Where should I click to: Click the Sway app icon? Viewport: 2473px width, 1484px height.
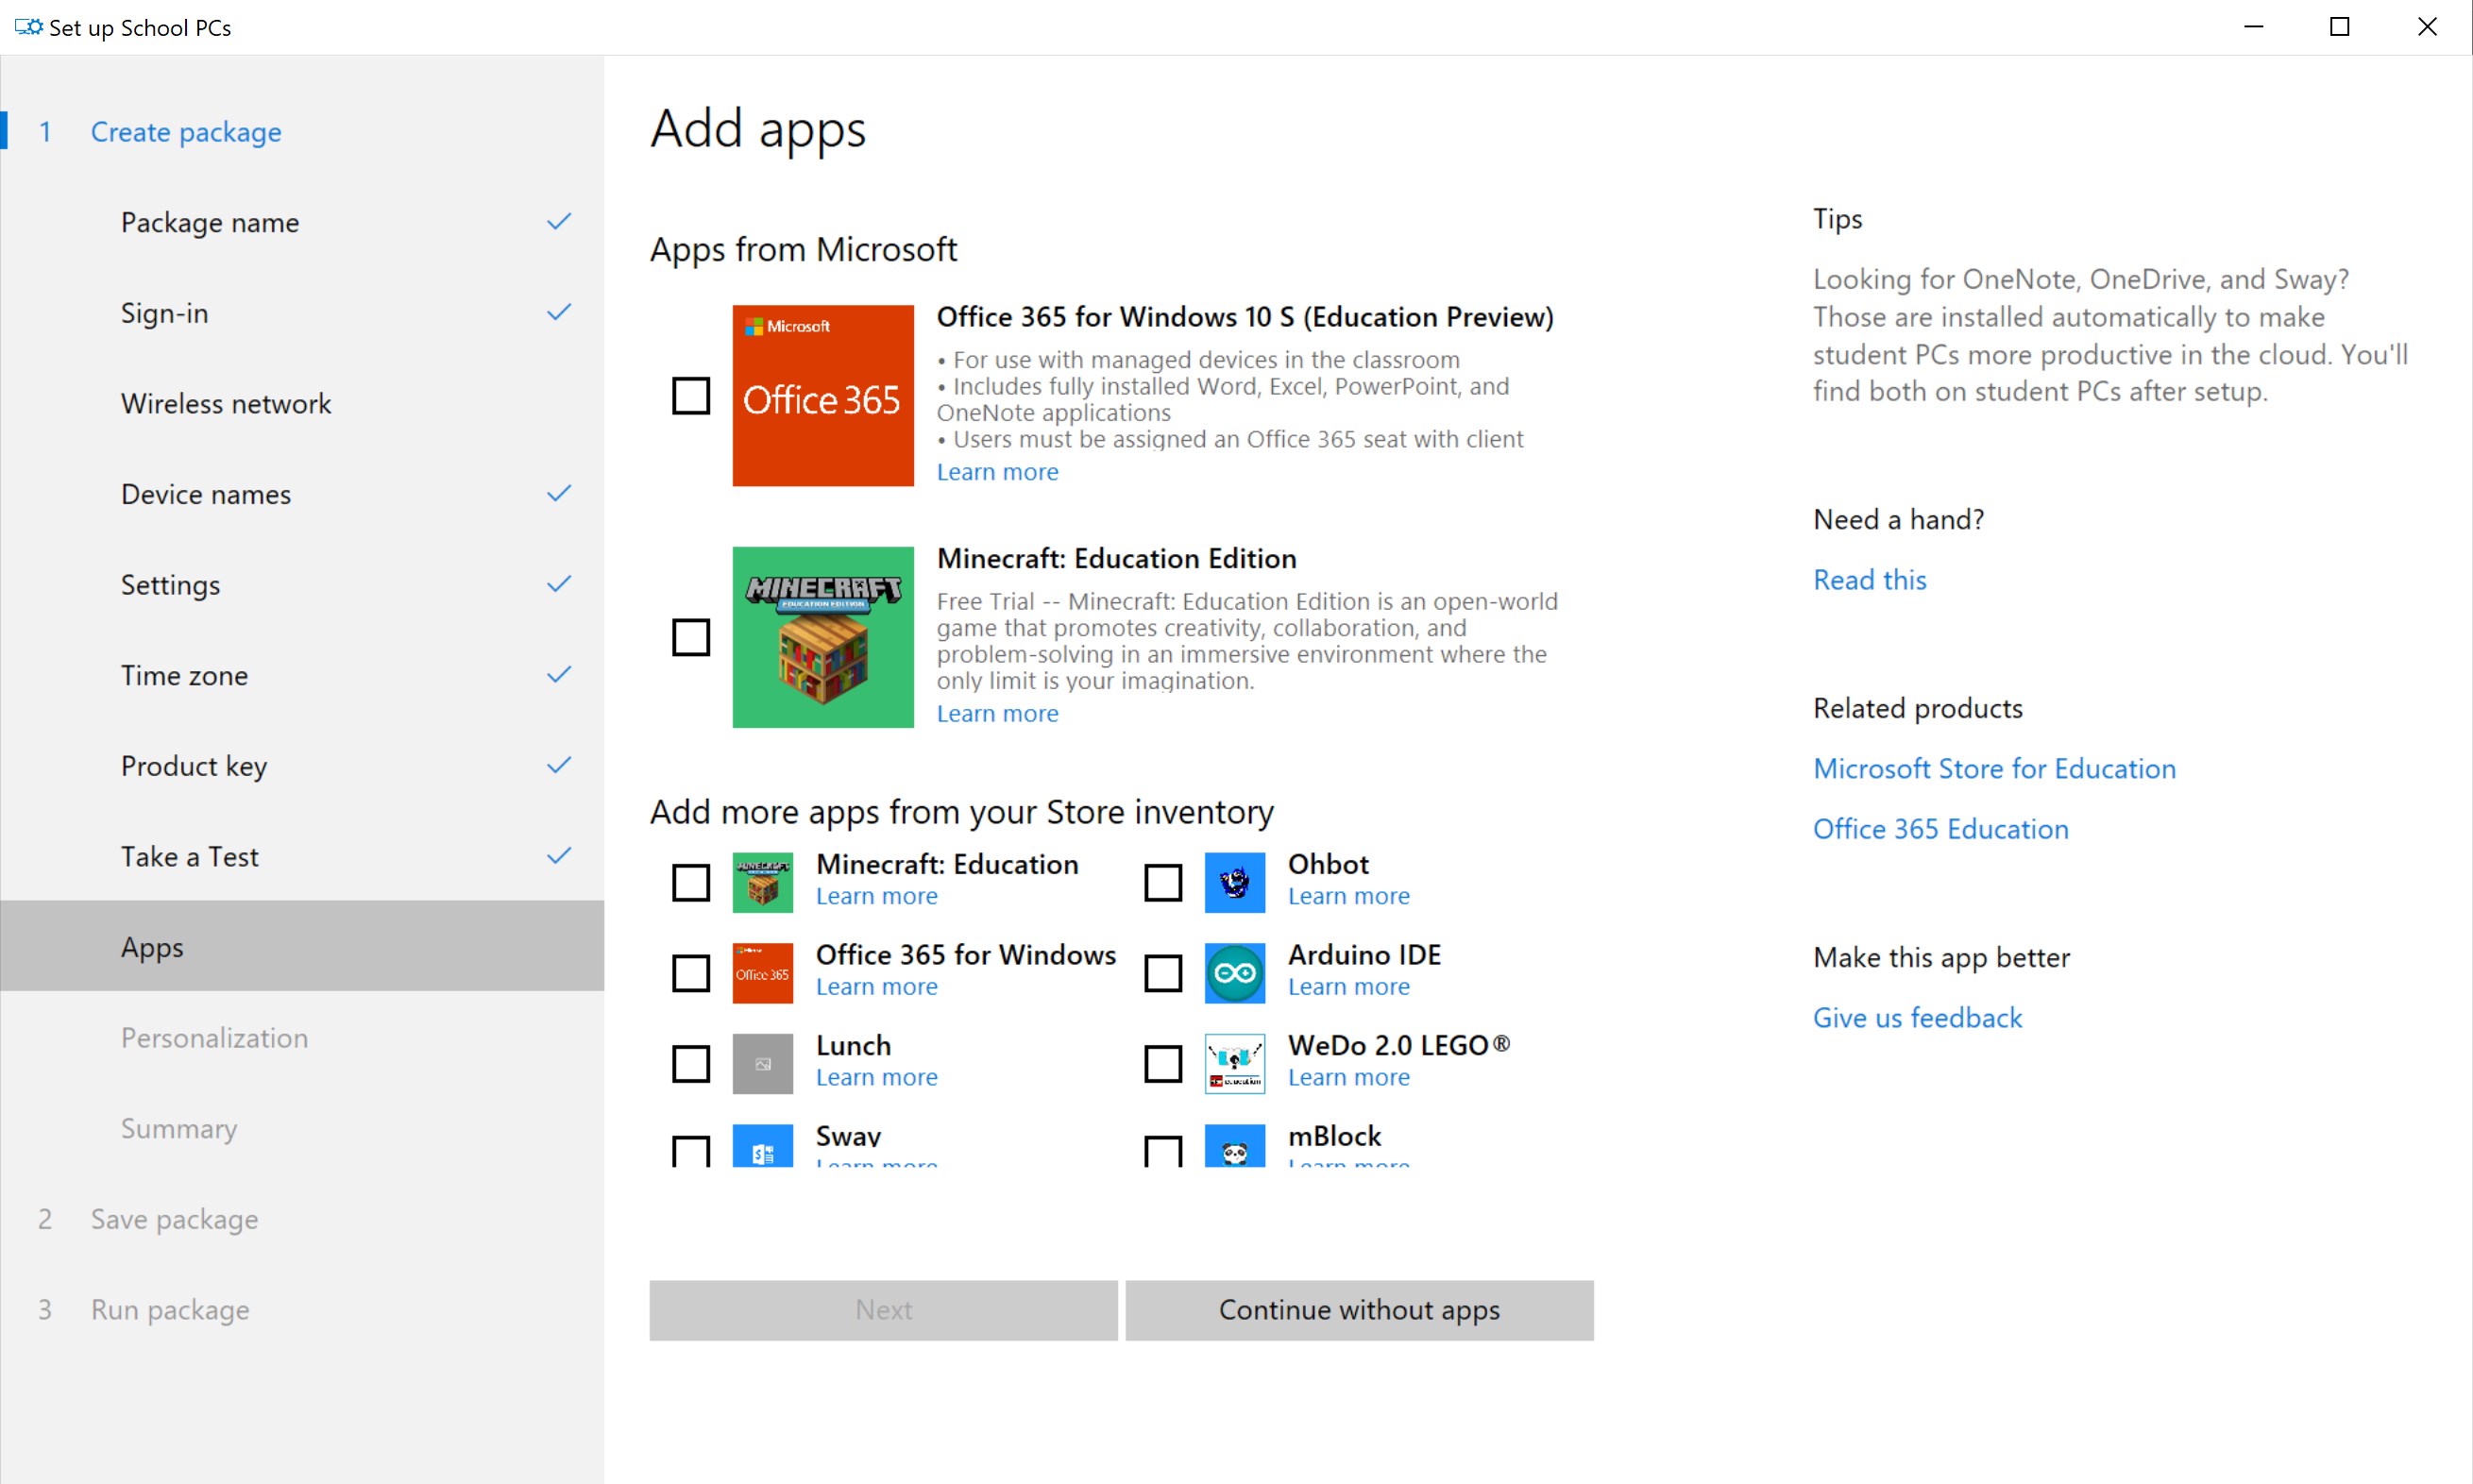[762, 1150]
